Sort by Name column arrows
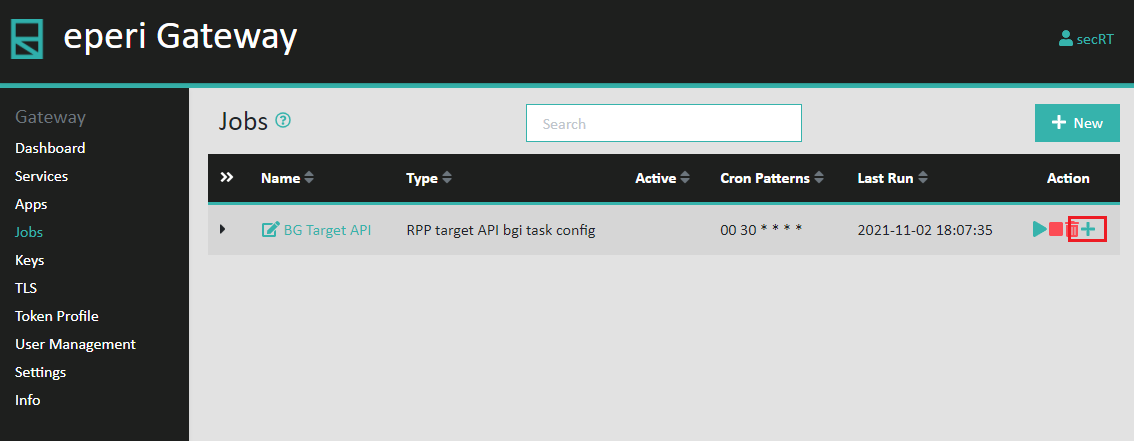The height and width of the screenshot is (441, 1134). (x=309, y=178)
